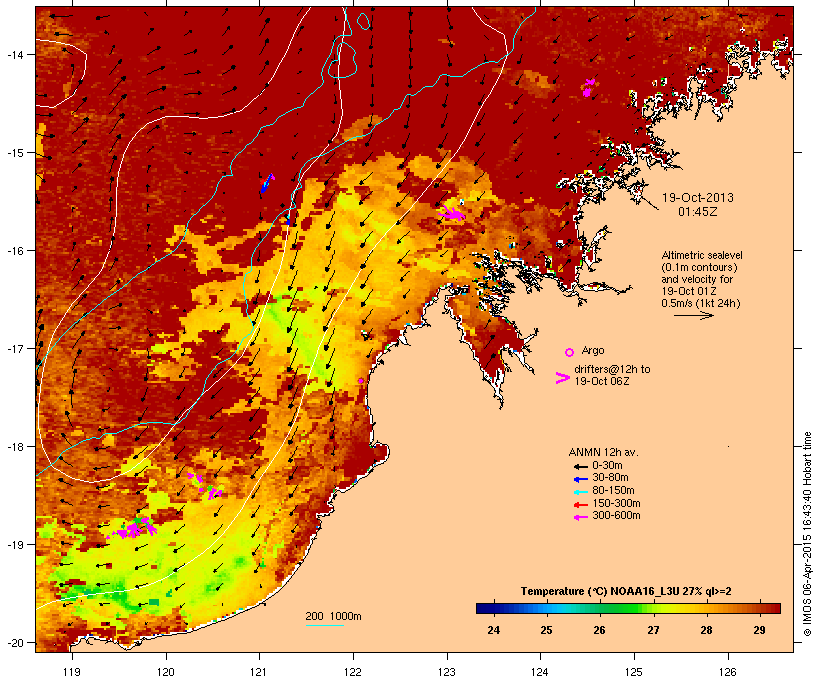
Task: Click the magenta 300-600m arrow legend icon
Action: (580, 517)
